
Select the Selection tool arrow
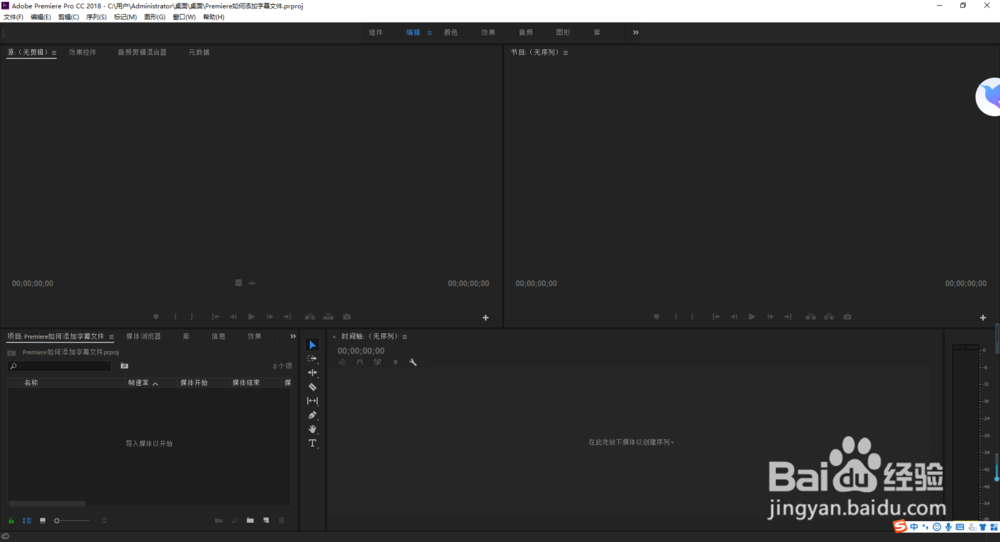pyautogui.click(x=312, y=345)
